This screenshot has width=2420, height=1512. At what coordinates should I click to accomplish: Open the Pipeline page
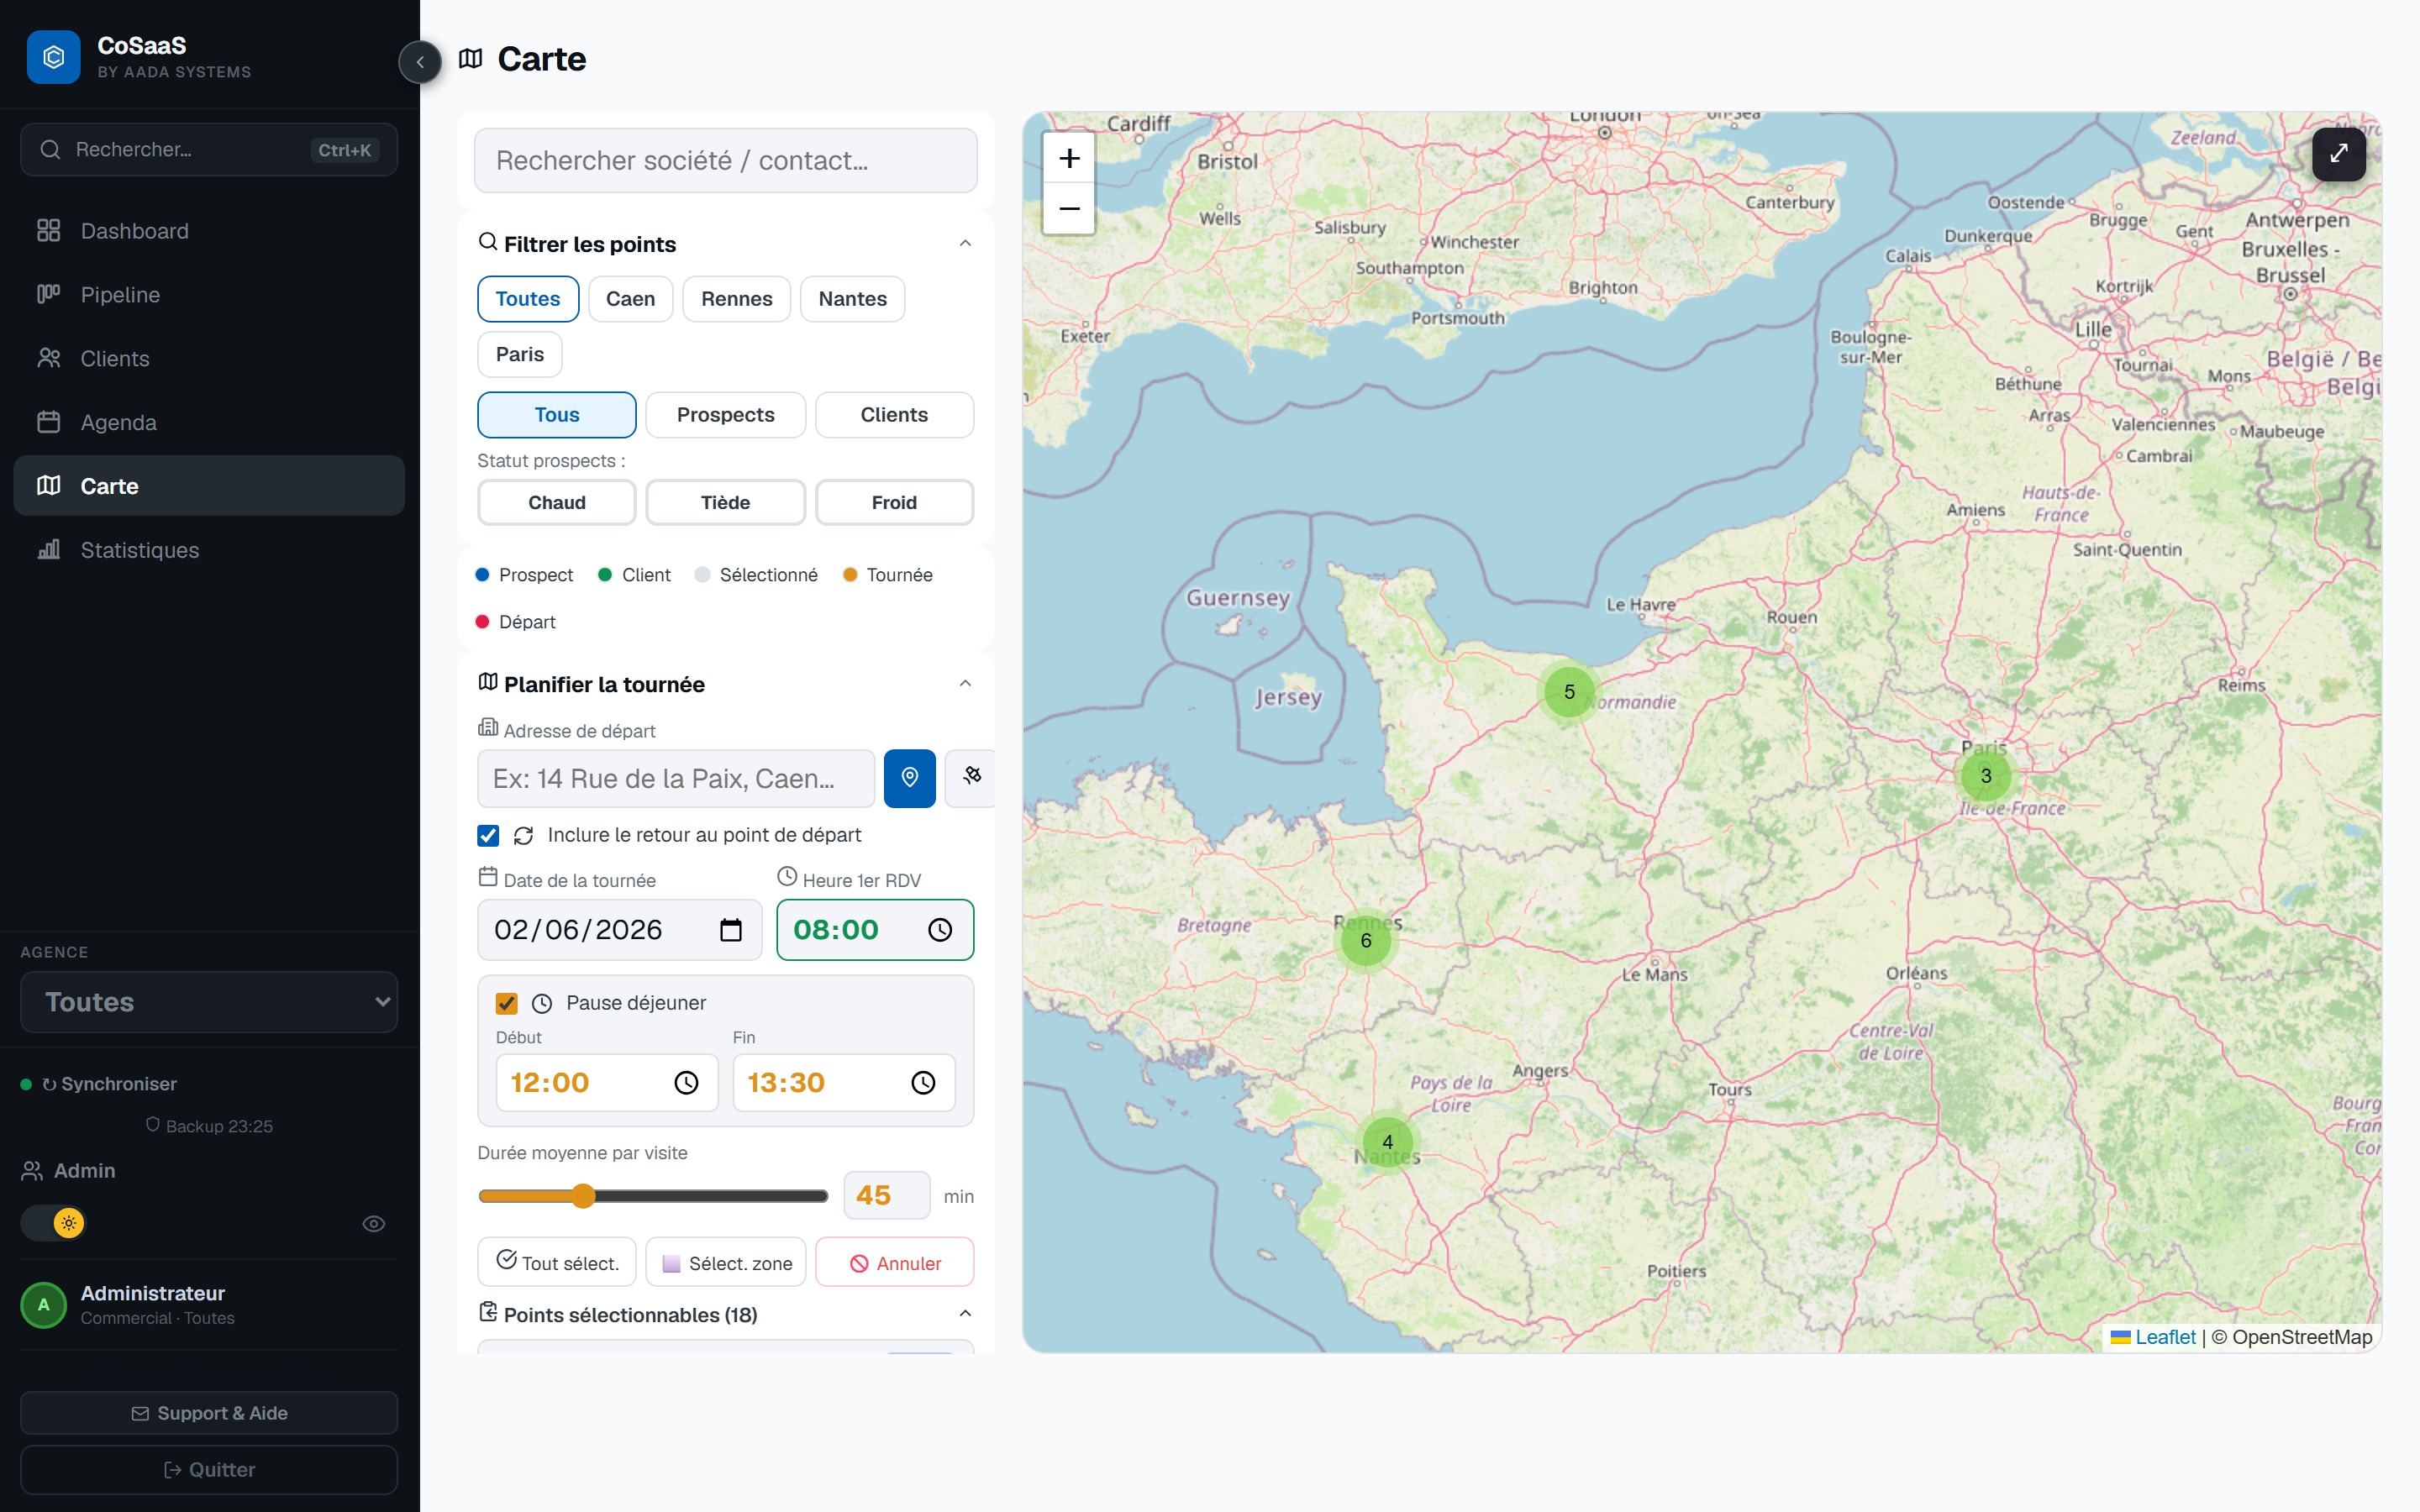pyautogui.click(x=209, y=295)
